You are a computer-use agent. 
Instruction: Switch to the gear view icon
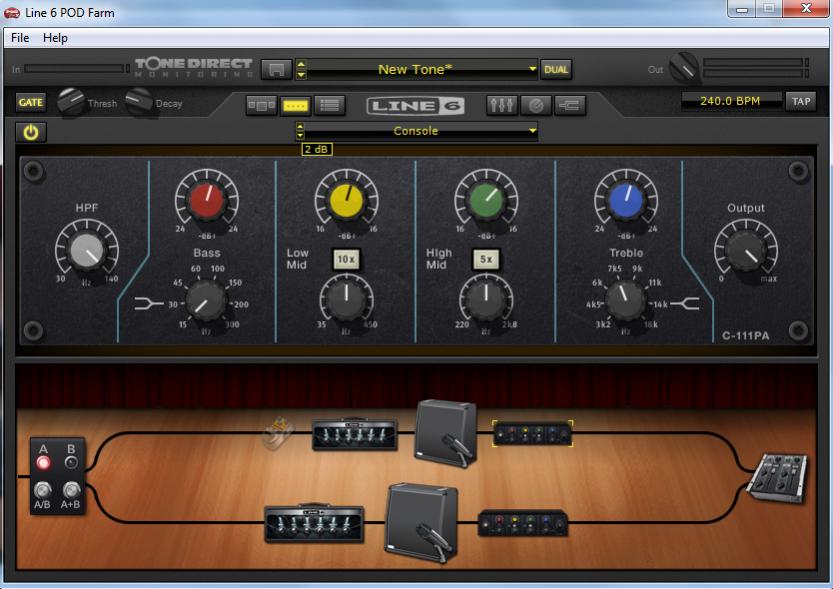click(261, 106)
